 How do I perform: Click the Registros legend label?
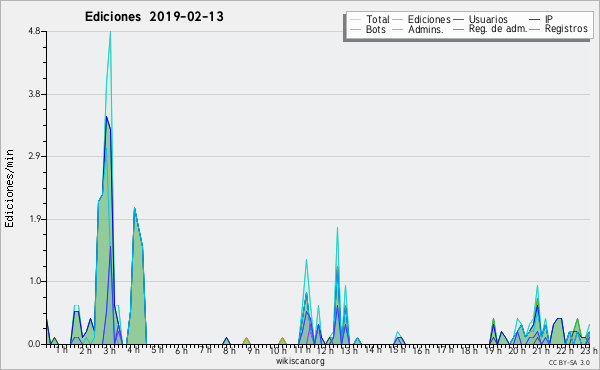click(566, 29)
